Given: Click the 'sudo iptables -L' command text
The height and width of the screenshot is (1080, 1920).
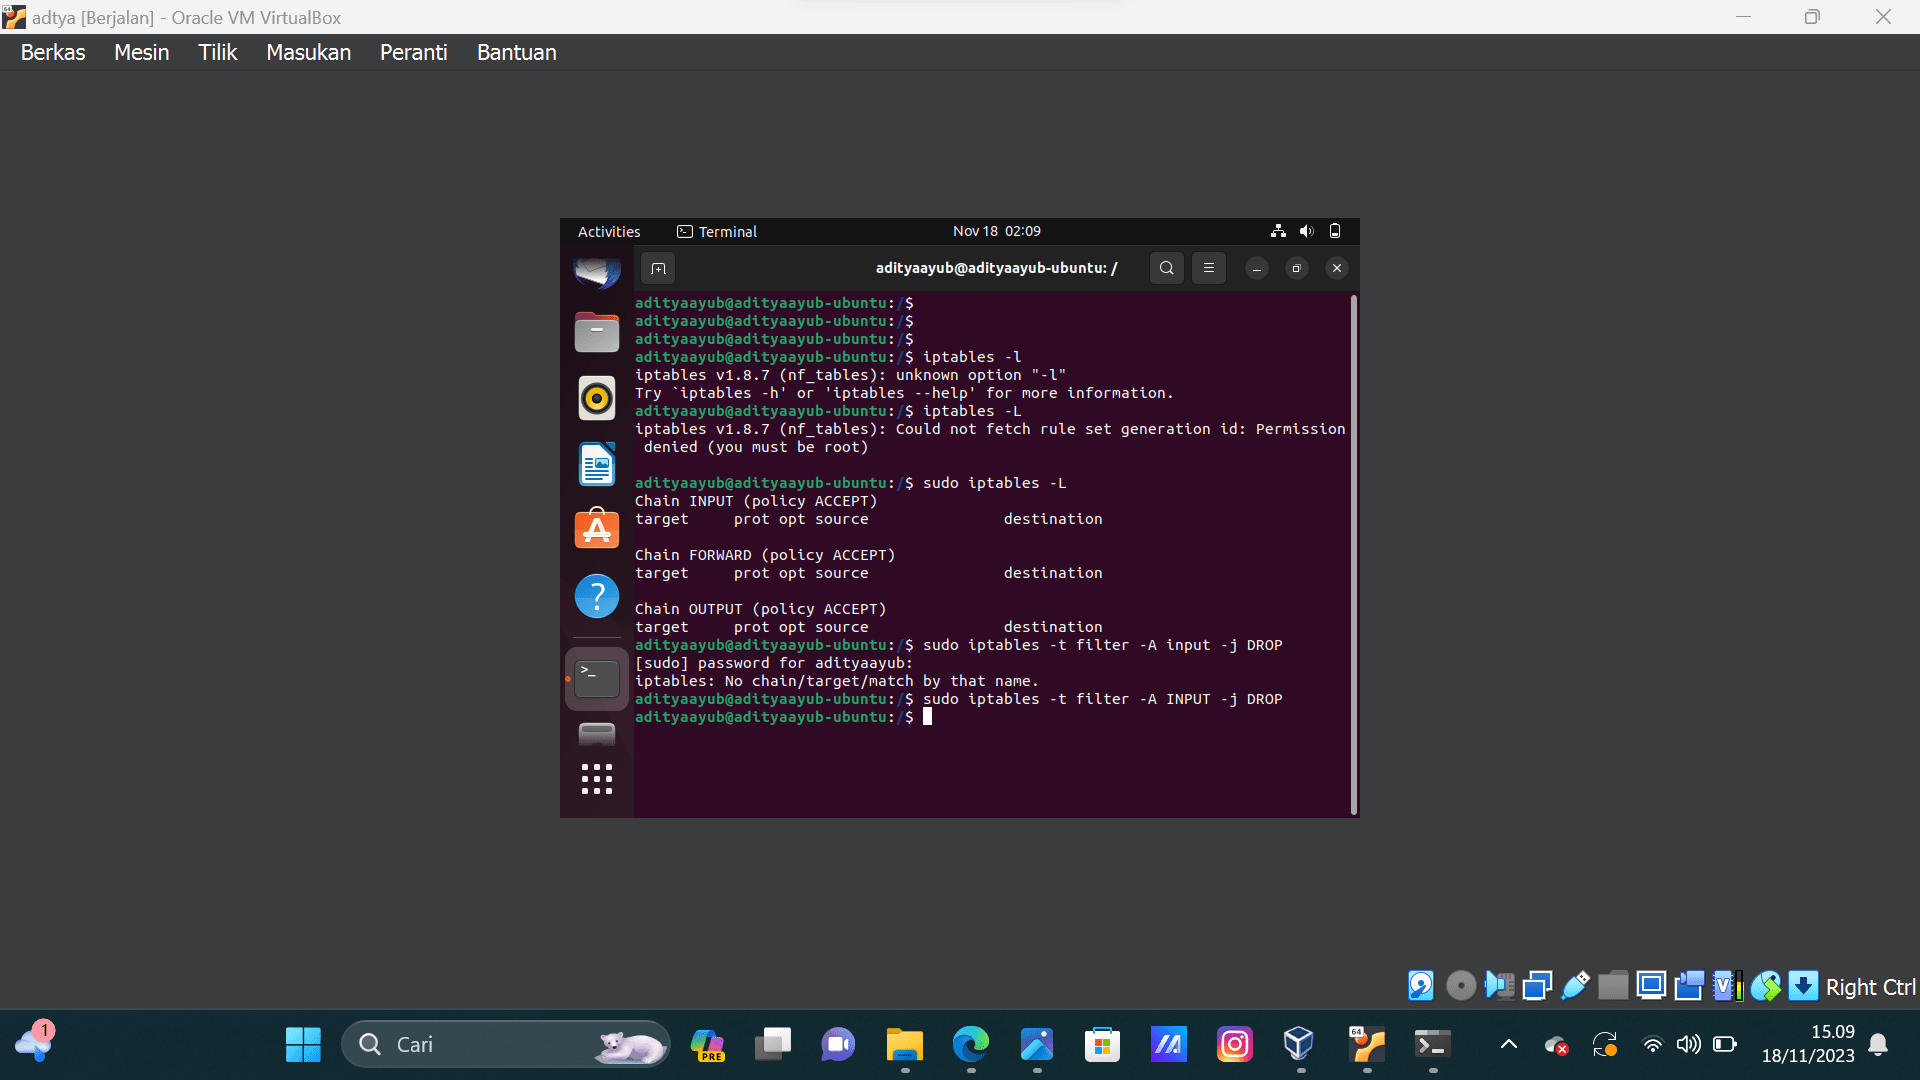Looking at the screenshot, I should (x=994, y=483).
